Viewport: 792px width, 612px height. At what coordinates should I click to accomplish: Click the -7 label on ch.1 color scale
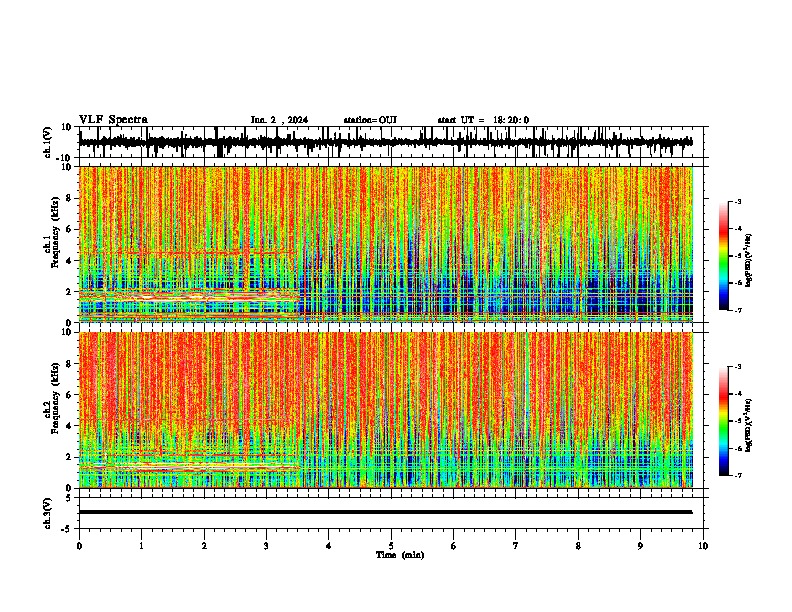[738, 310]
